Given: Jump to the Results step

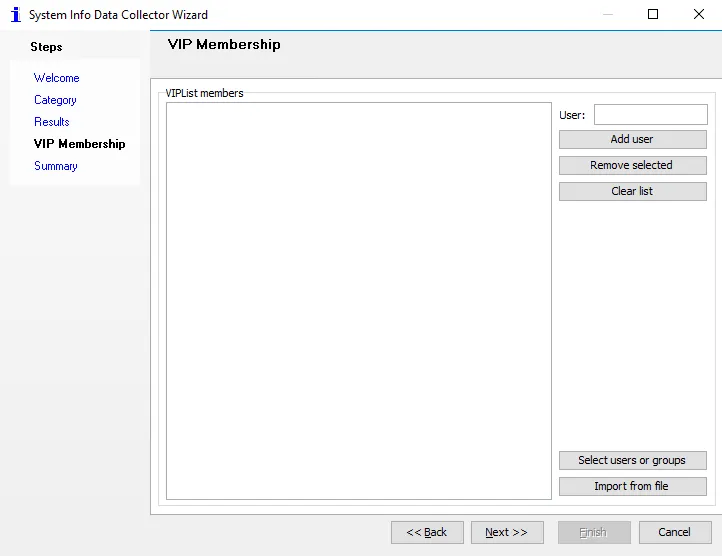Looking at the screenshot, I should pyautogui.click(x=52, y=122).
